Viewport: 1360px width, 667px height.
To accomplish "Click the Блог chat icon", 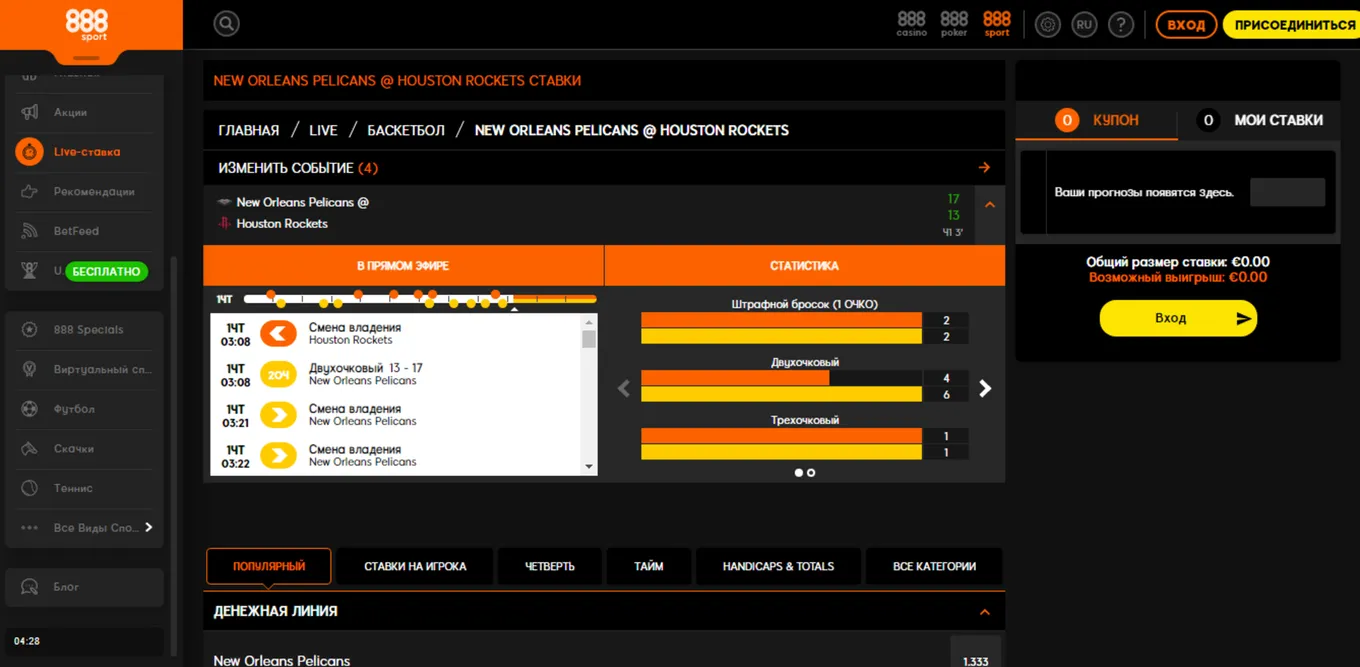I will point(30,587).
